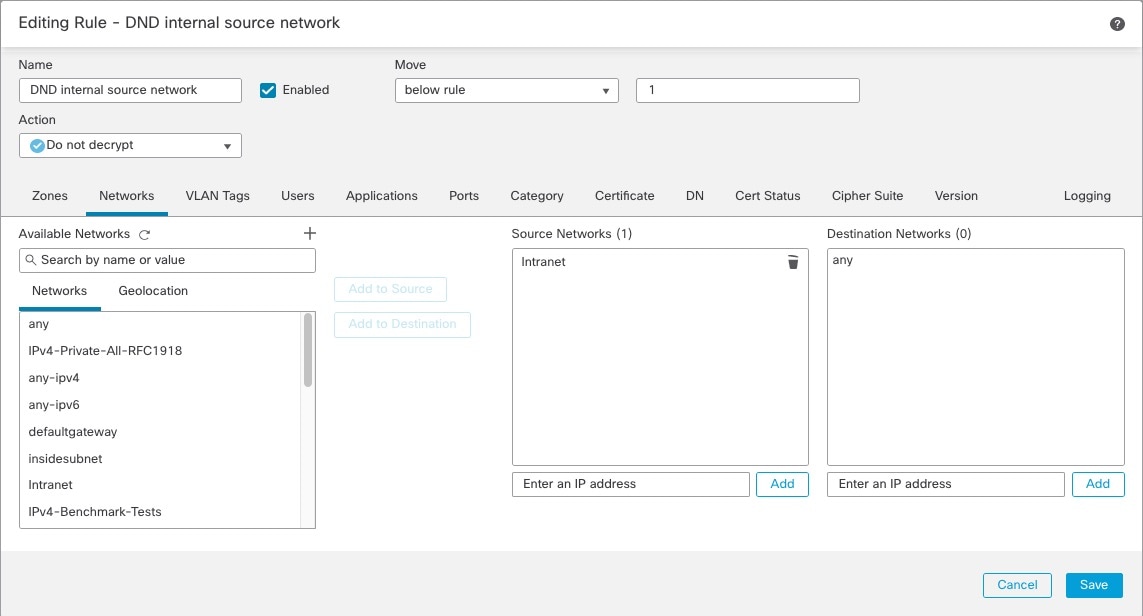Image resolution: width=1143 pixels, height=616 pixels.
Task: Select the Networks sub-tab under Available Networks
Action: click(60, 291)
